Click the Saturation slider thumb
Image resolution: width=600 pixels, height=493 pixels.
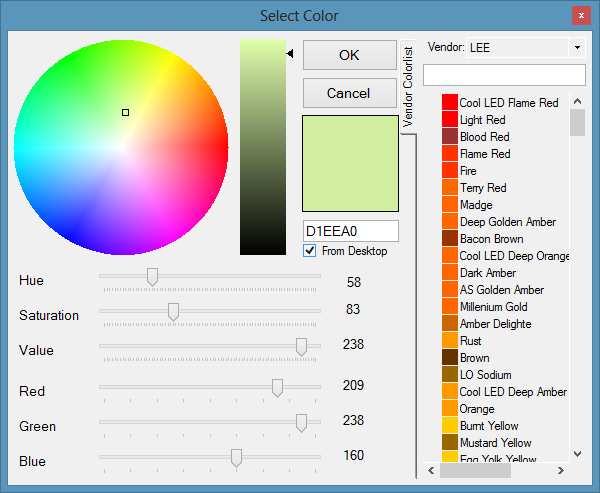[x=173, y=312]
